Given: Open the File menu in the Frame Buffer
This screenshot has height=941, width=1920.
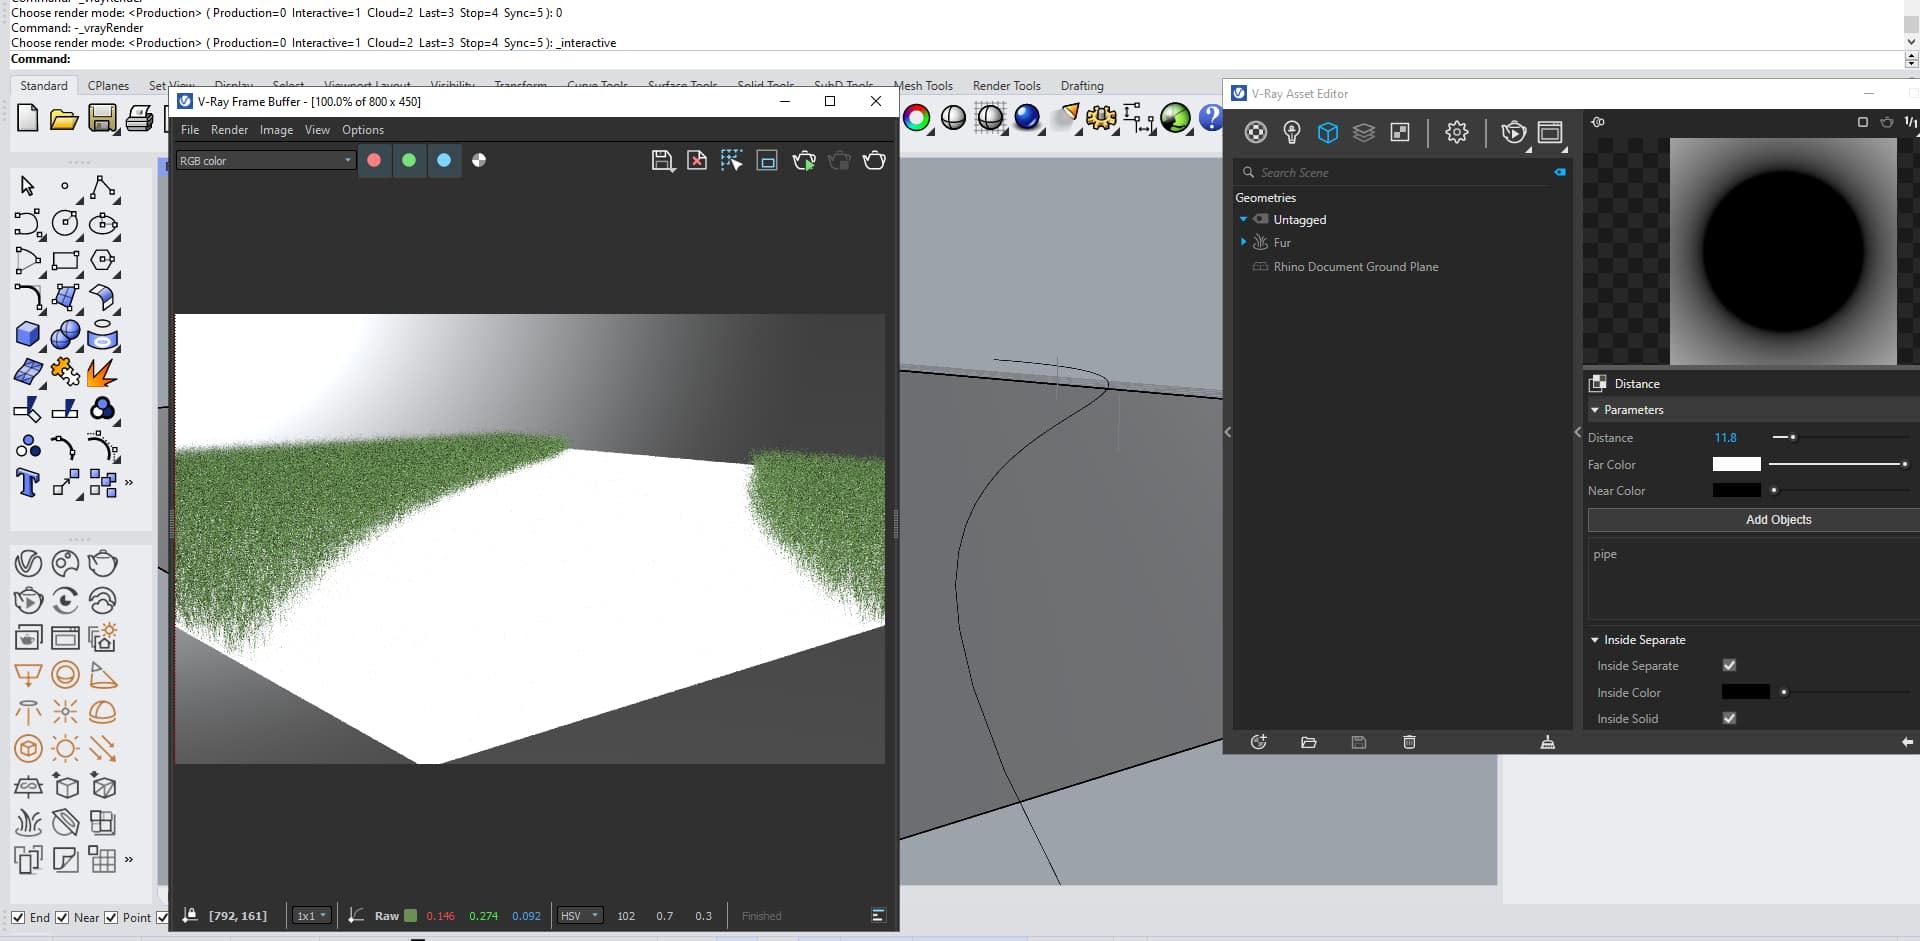Looking at the screenshot, I should point(190,130).
